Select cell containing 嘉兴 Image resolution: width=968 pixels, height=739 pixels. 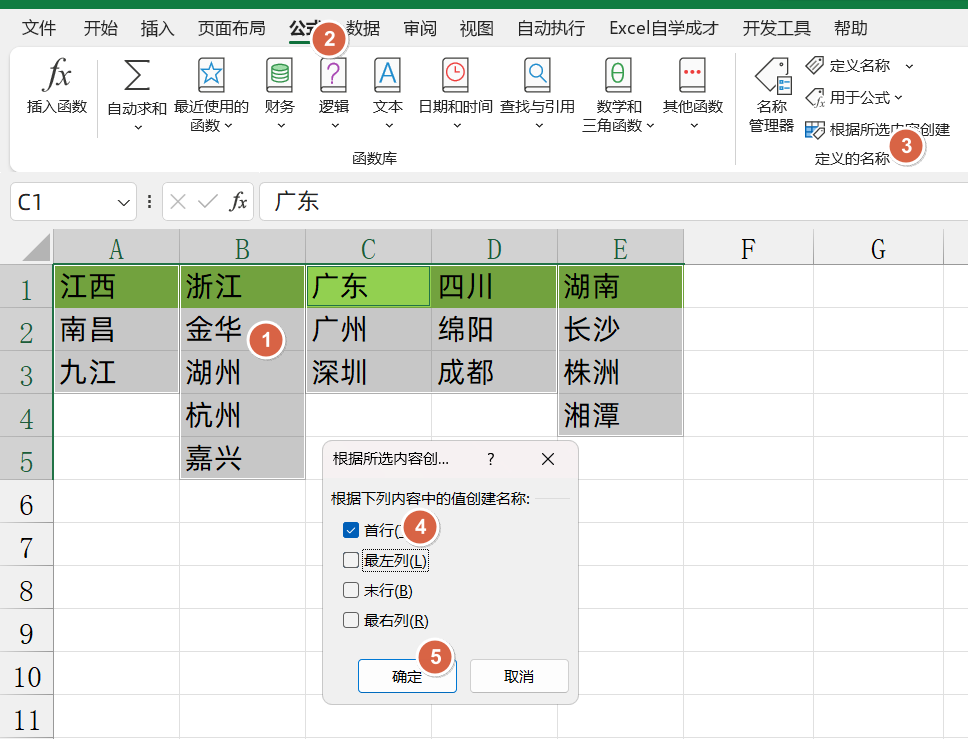(x=242, y=458)
